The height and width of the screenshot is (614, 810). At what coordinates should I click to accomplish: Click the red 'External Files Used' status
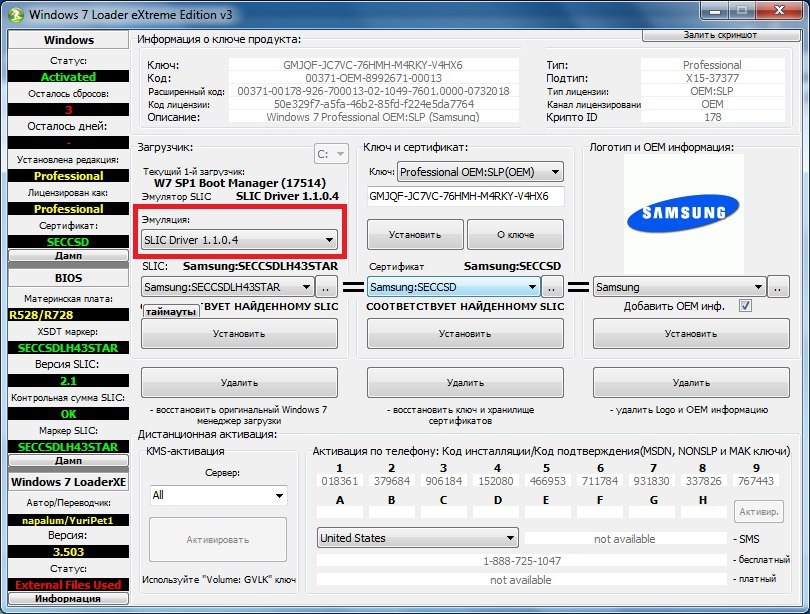coord(68,585)
